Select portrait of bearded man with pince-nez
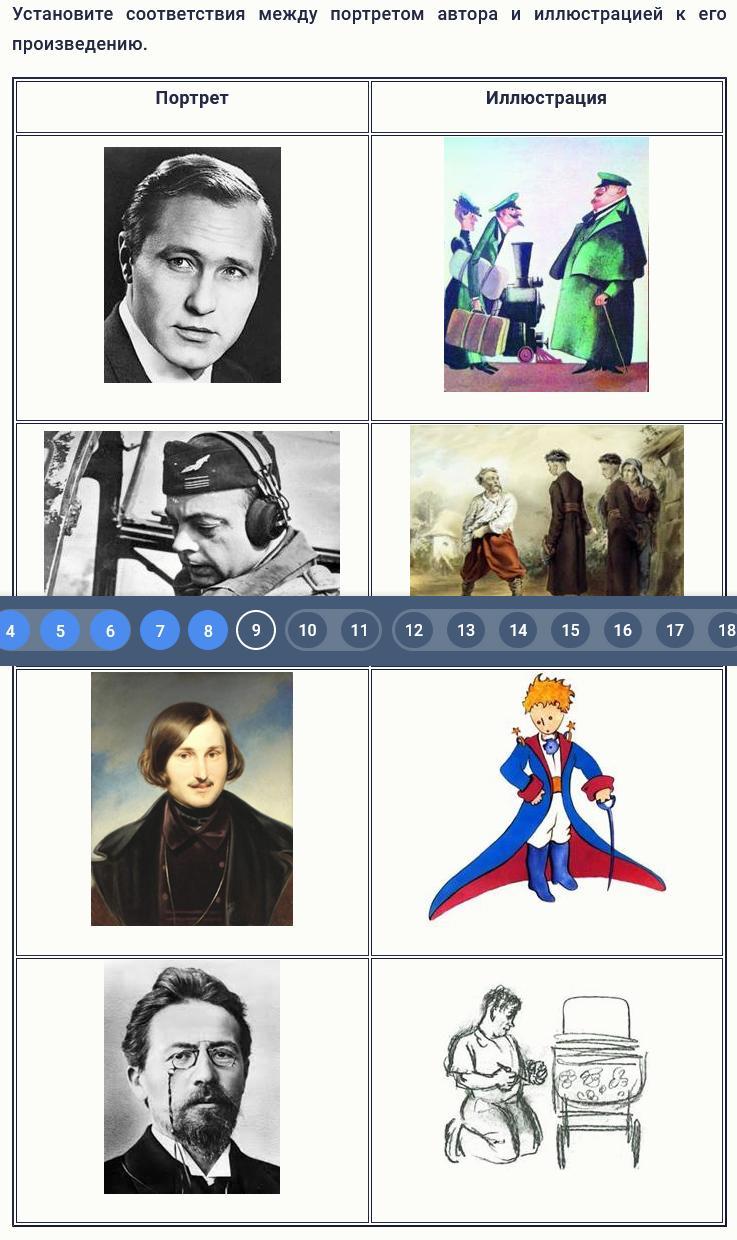The height and width of the screenshot is (1240, 737). (x=192, y=1077)
